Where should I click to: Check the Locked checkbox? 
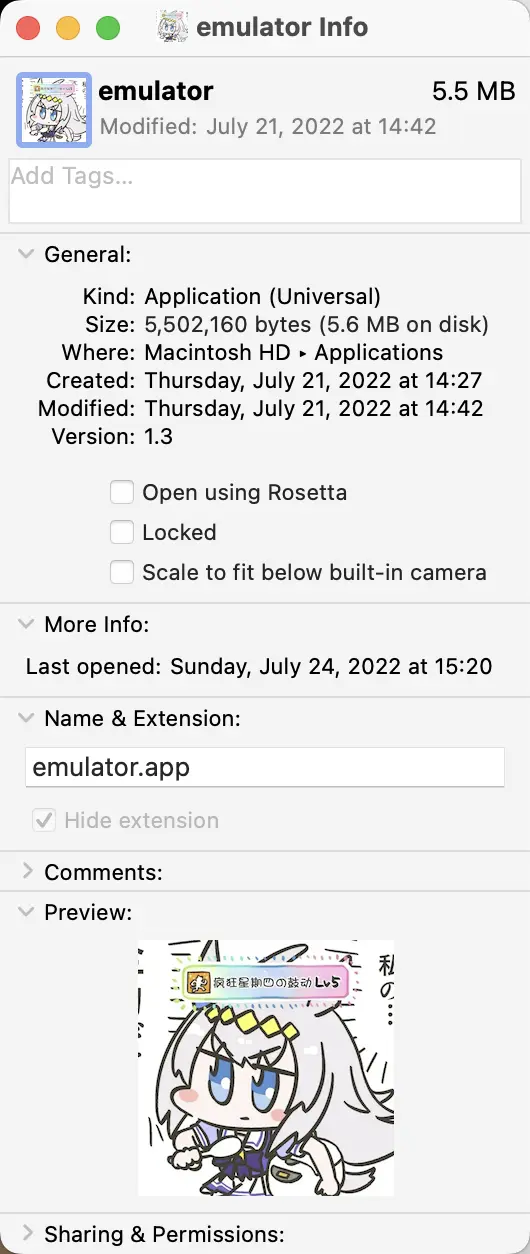pos(122,532)
